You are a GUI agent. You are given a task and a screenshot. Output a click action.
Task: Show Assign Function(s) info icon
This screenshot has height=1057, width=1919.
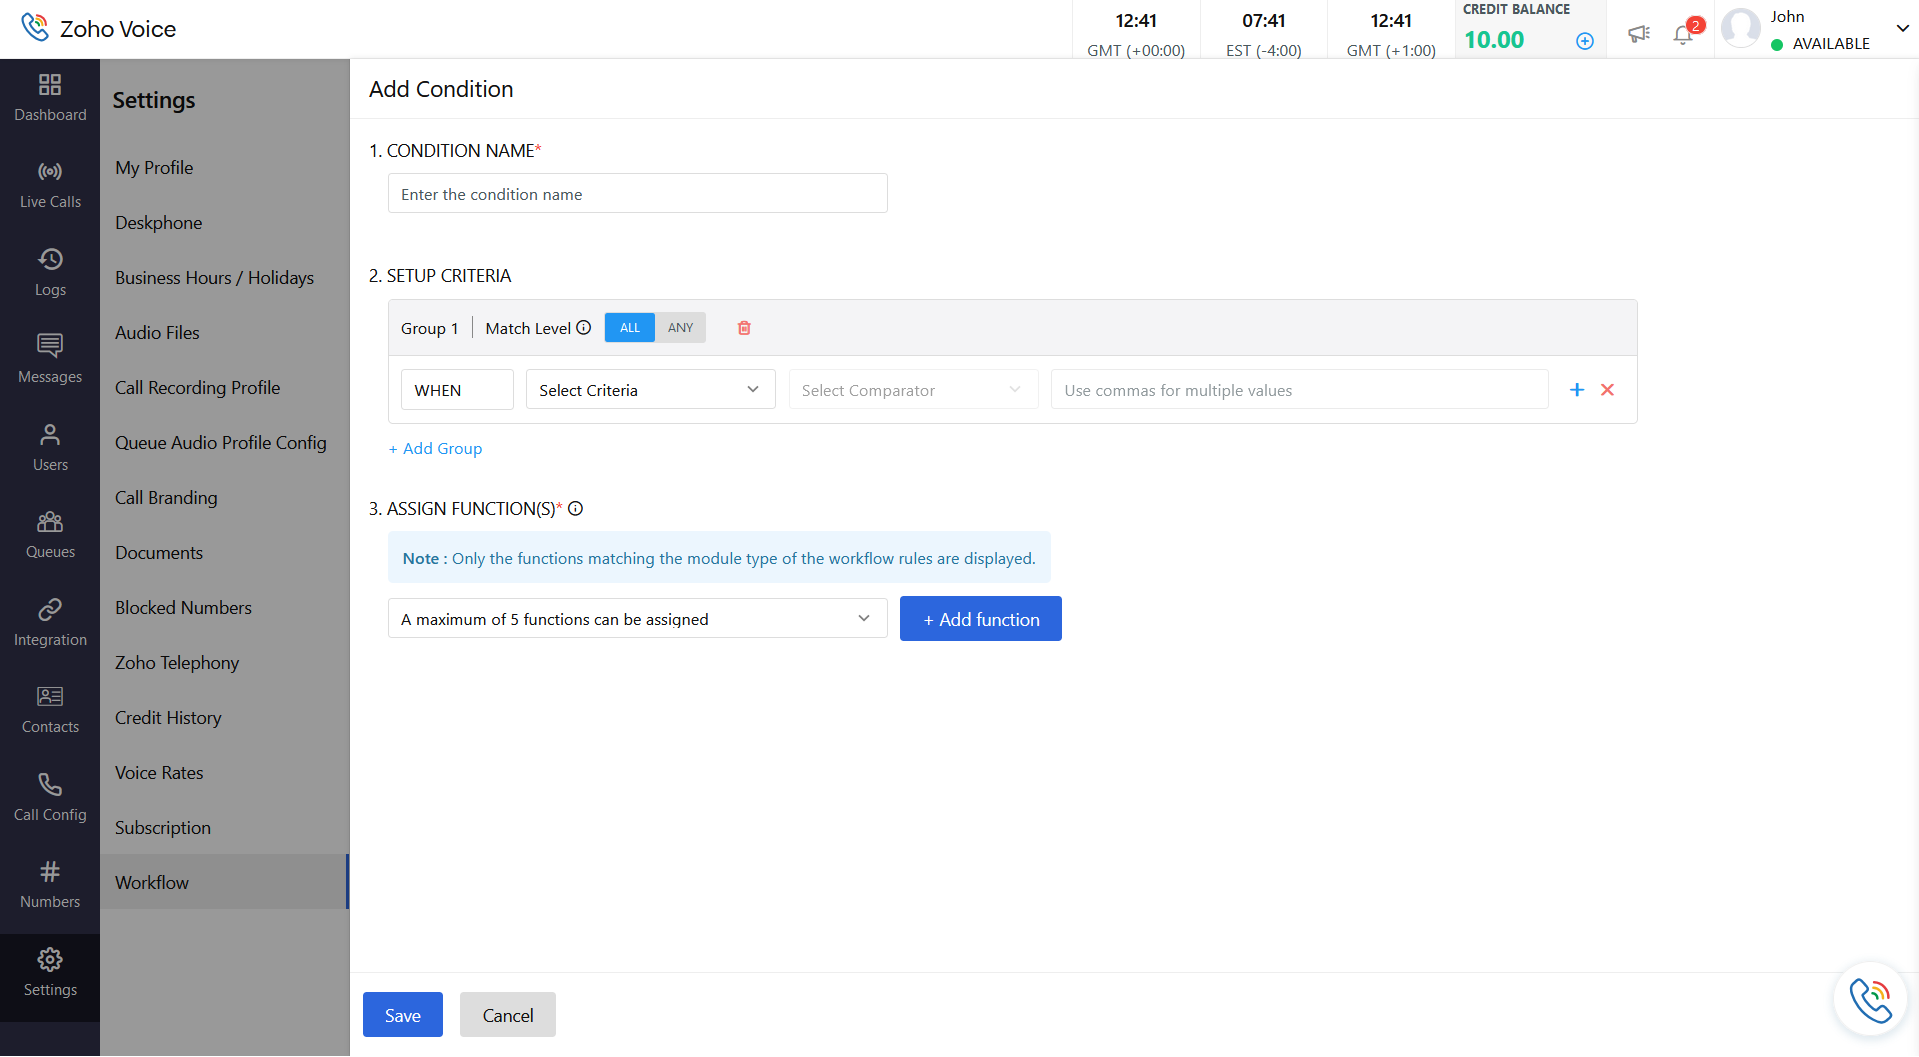576,509
